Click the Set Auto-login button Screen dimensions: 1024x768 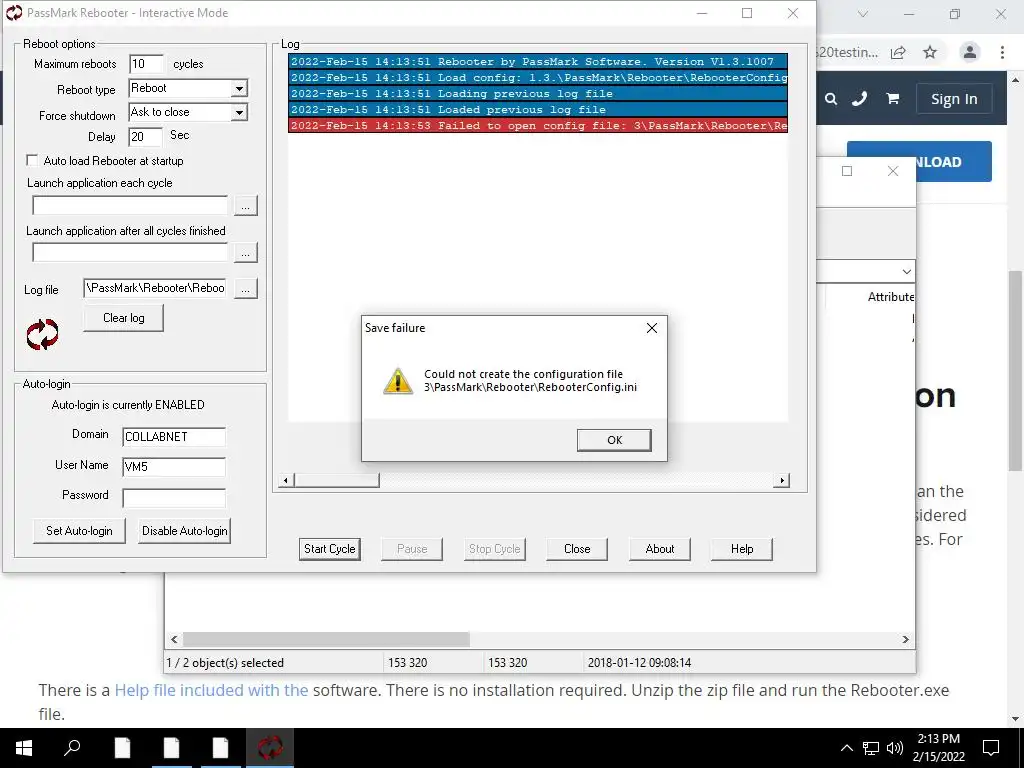[79, 531]
